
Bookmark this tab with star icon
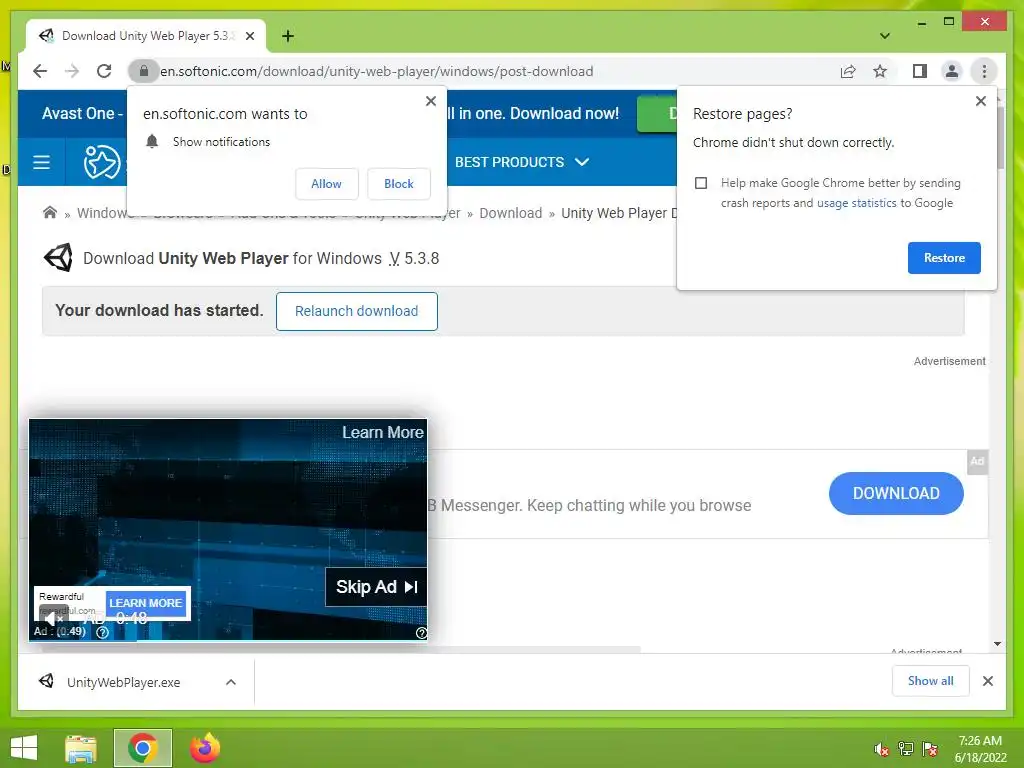[x=880, y=71]
